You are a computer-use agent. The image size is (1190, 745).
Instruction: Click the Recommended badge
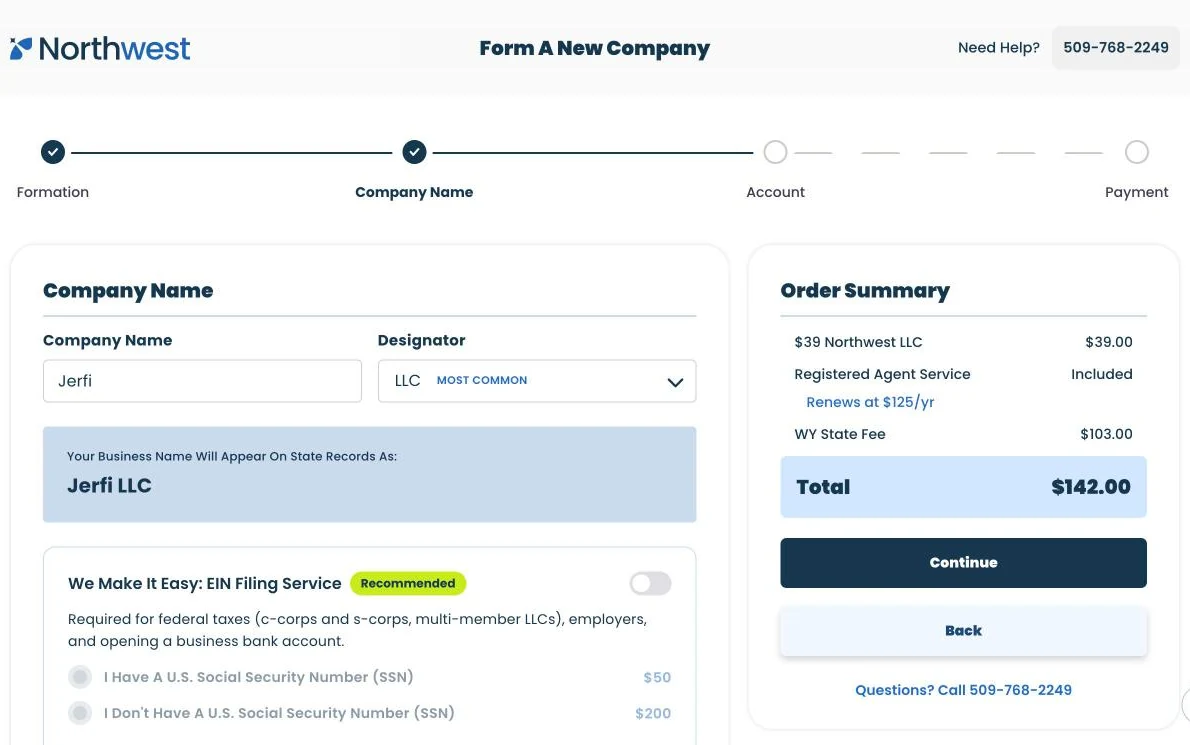[408, 583]
